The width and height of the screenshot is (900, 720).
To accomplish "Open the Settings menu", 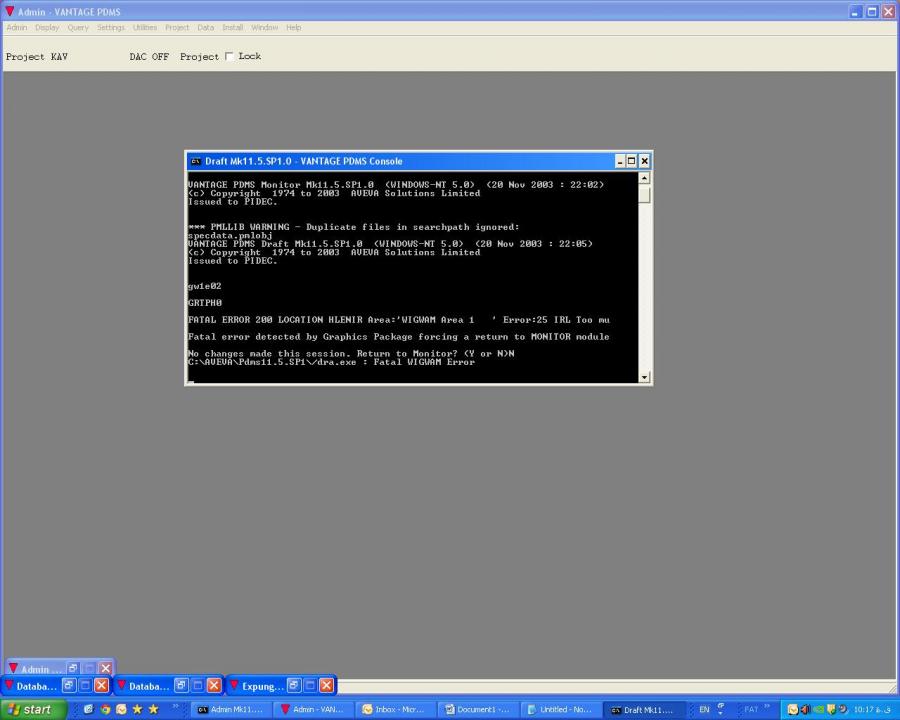I will pyautogui.click(x=111, y=28).
